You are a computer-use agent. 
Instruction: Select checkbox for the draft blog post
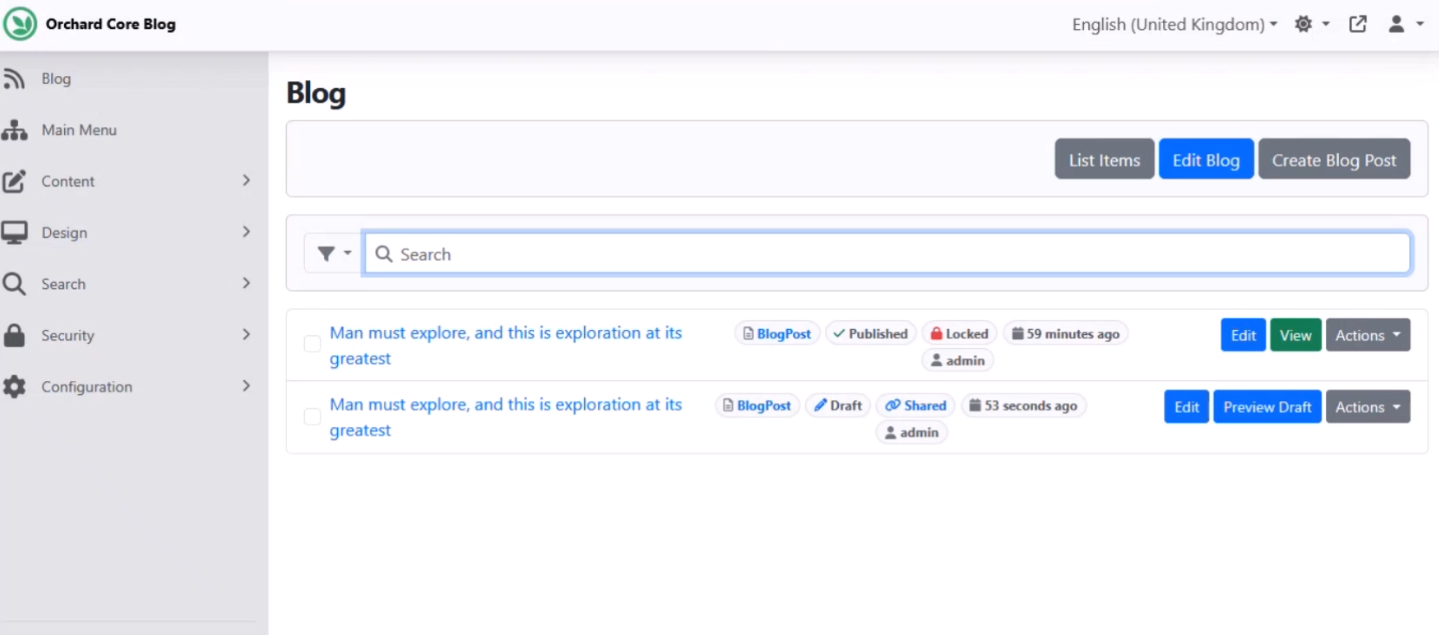click(312, 416)
